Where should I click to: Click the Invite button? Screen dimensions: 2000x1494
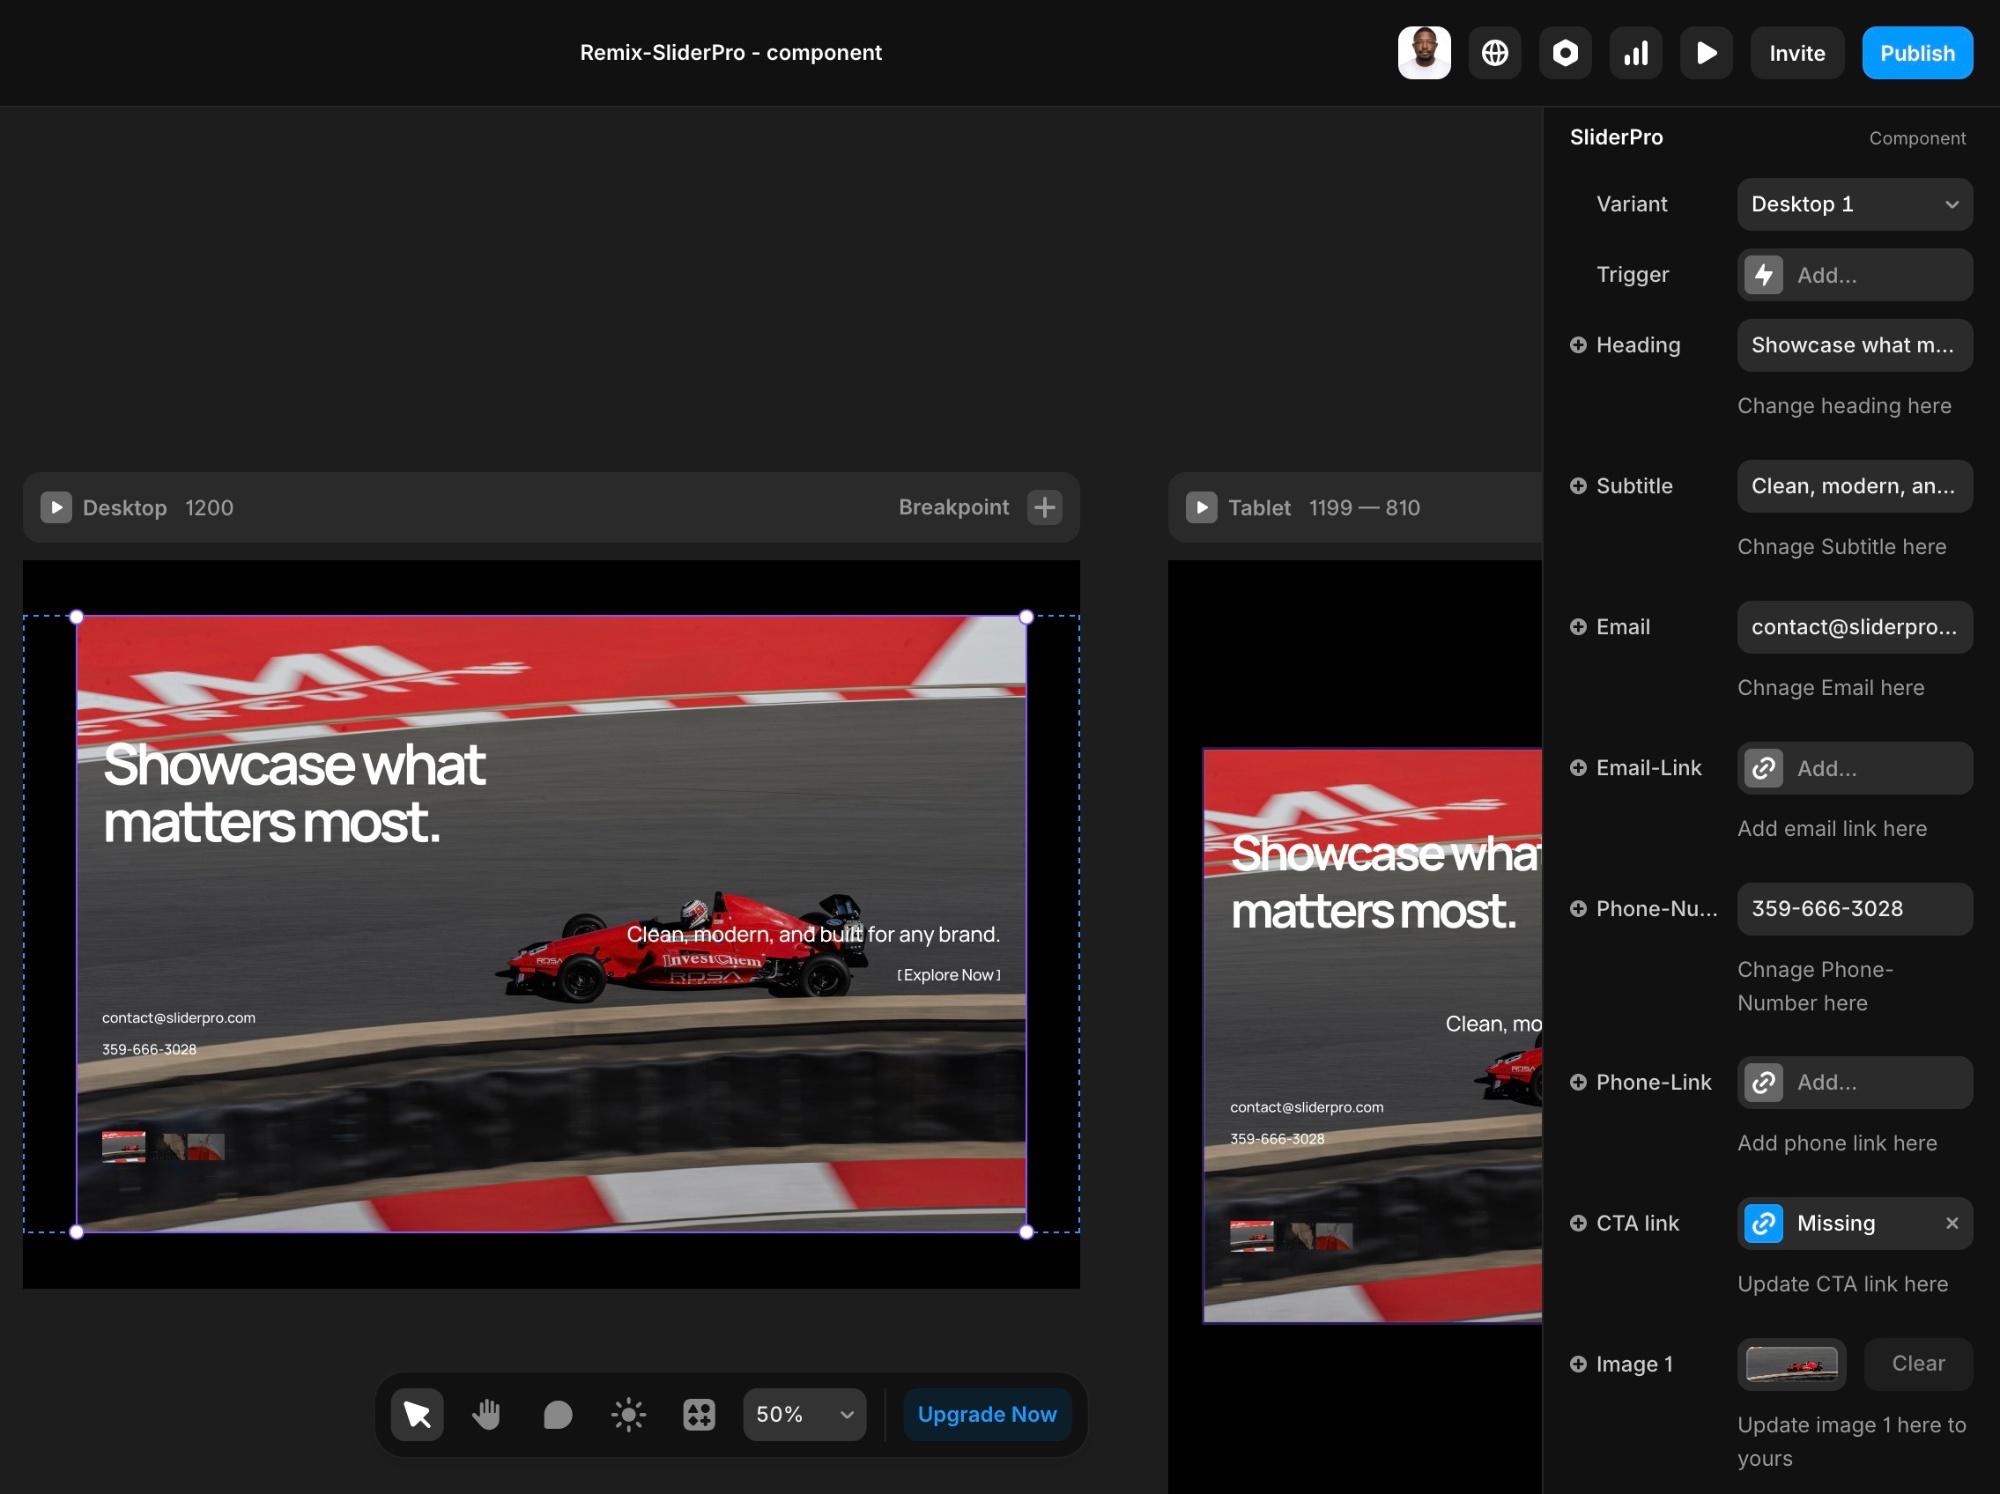pos(1797,53)
